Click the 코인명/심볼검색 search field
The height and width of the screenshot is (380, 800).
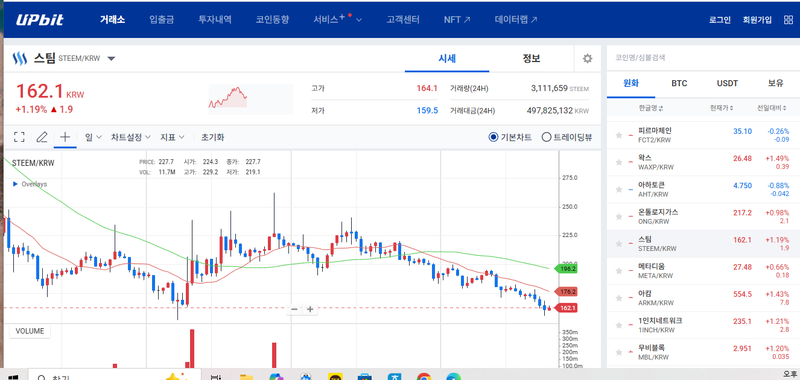[702, 58]
